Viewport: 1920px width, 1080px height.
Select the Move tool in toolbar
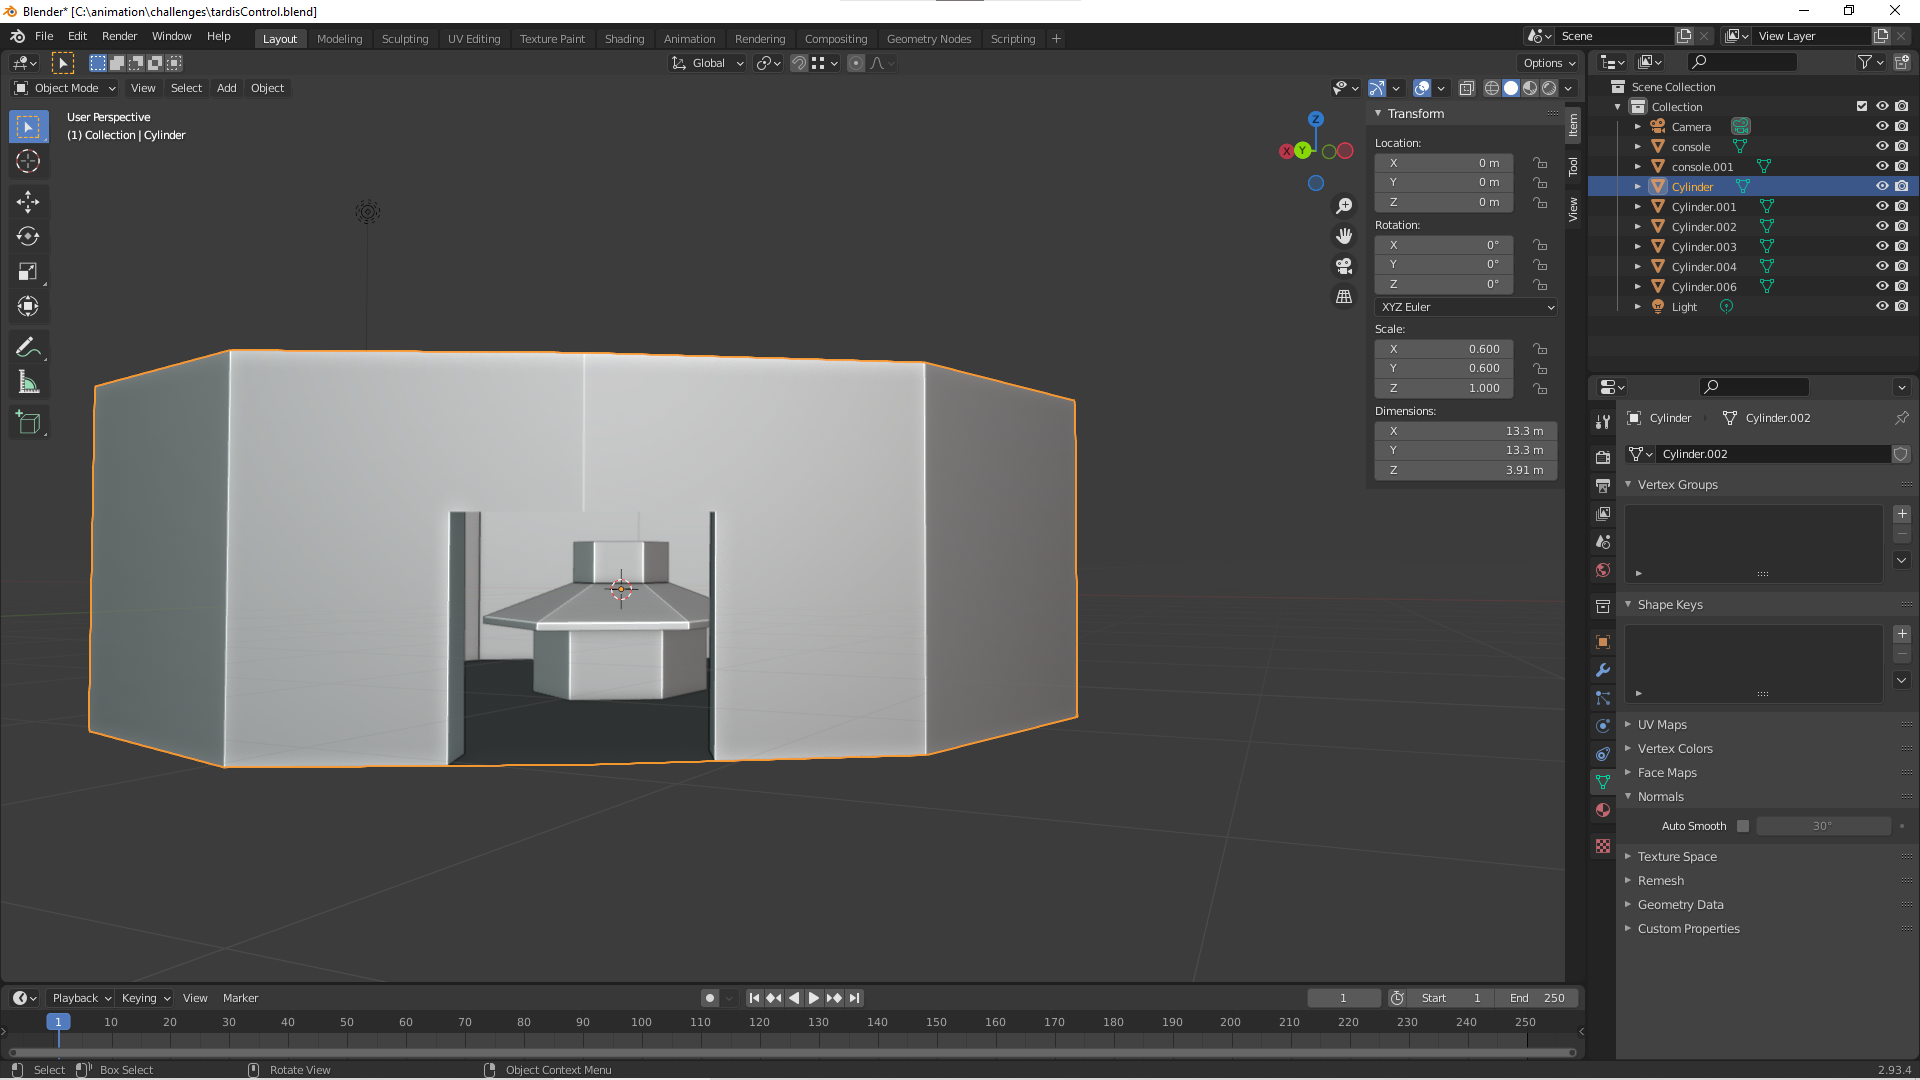(28, 201)
